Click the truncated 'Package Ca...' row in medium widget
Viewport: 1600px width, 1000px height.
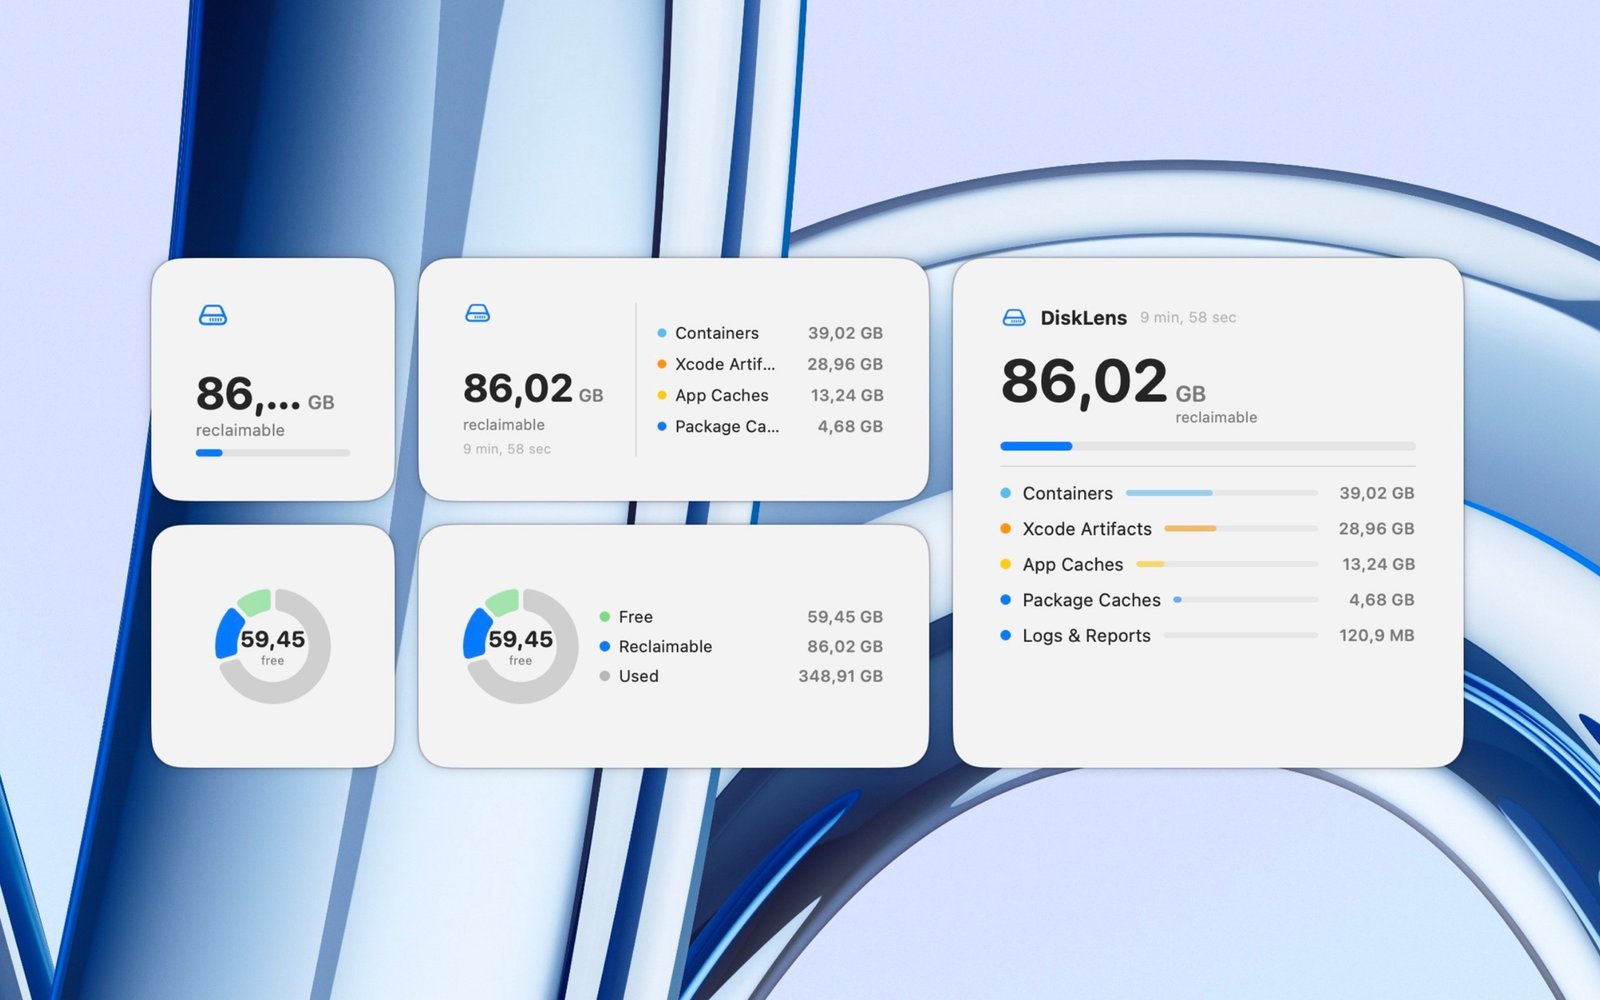pos(770,426)
